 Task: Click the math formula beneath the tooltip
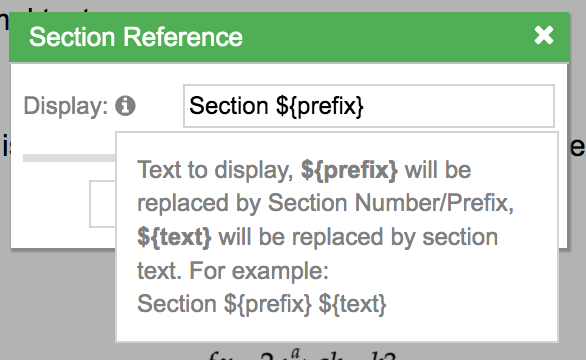[301, 354]
